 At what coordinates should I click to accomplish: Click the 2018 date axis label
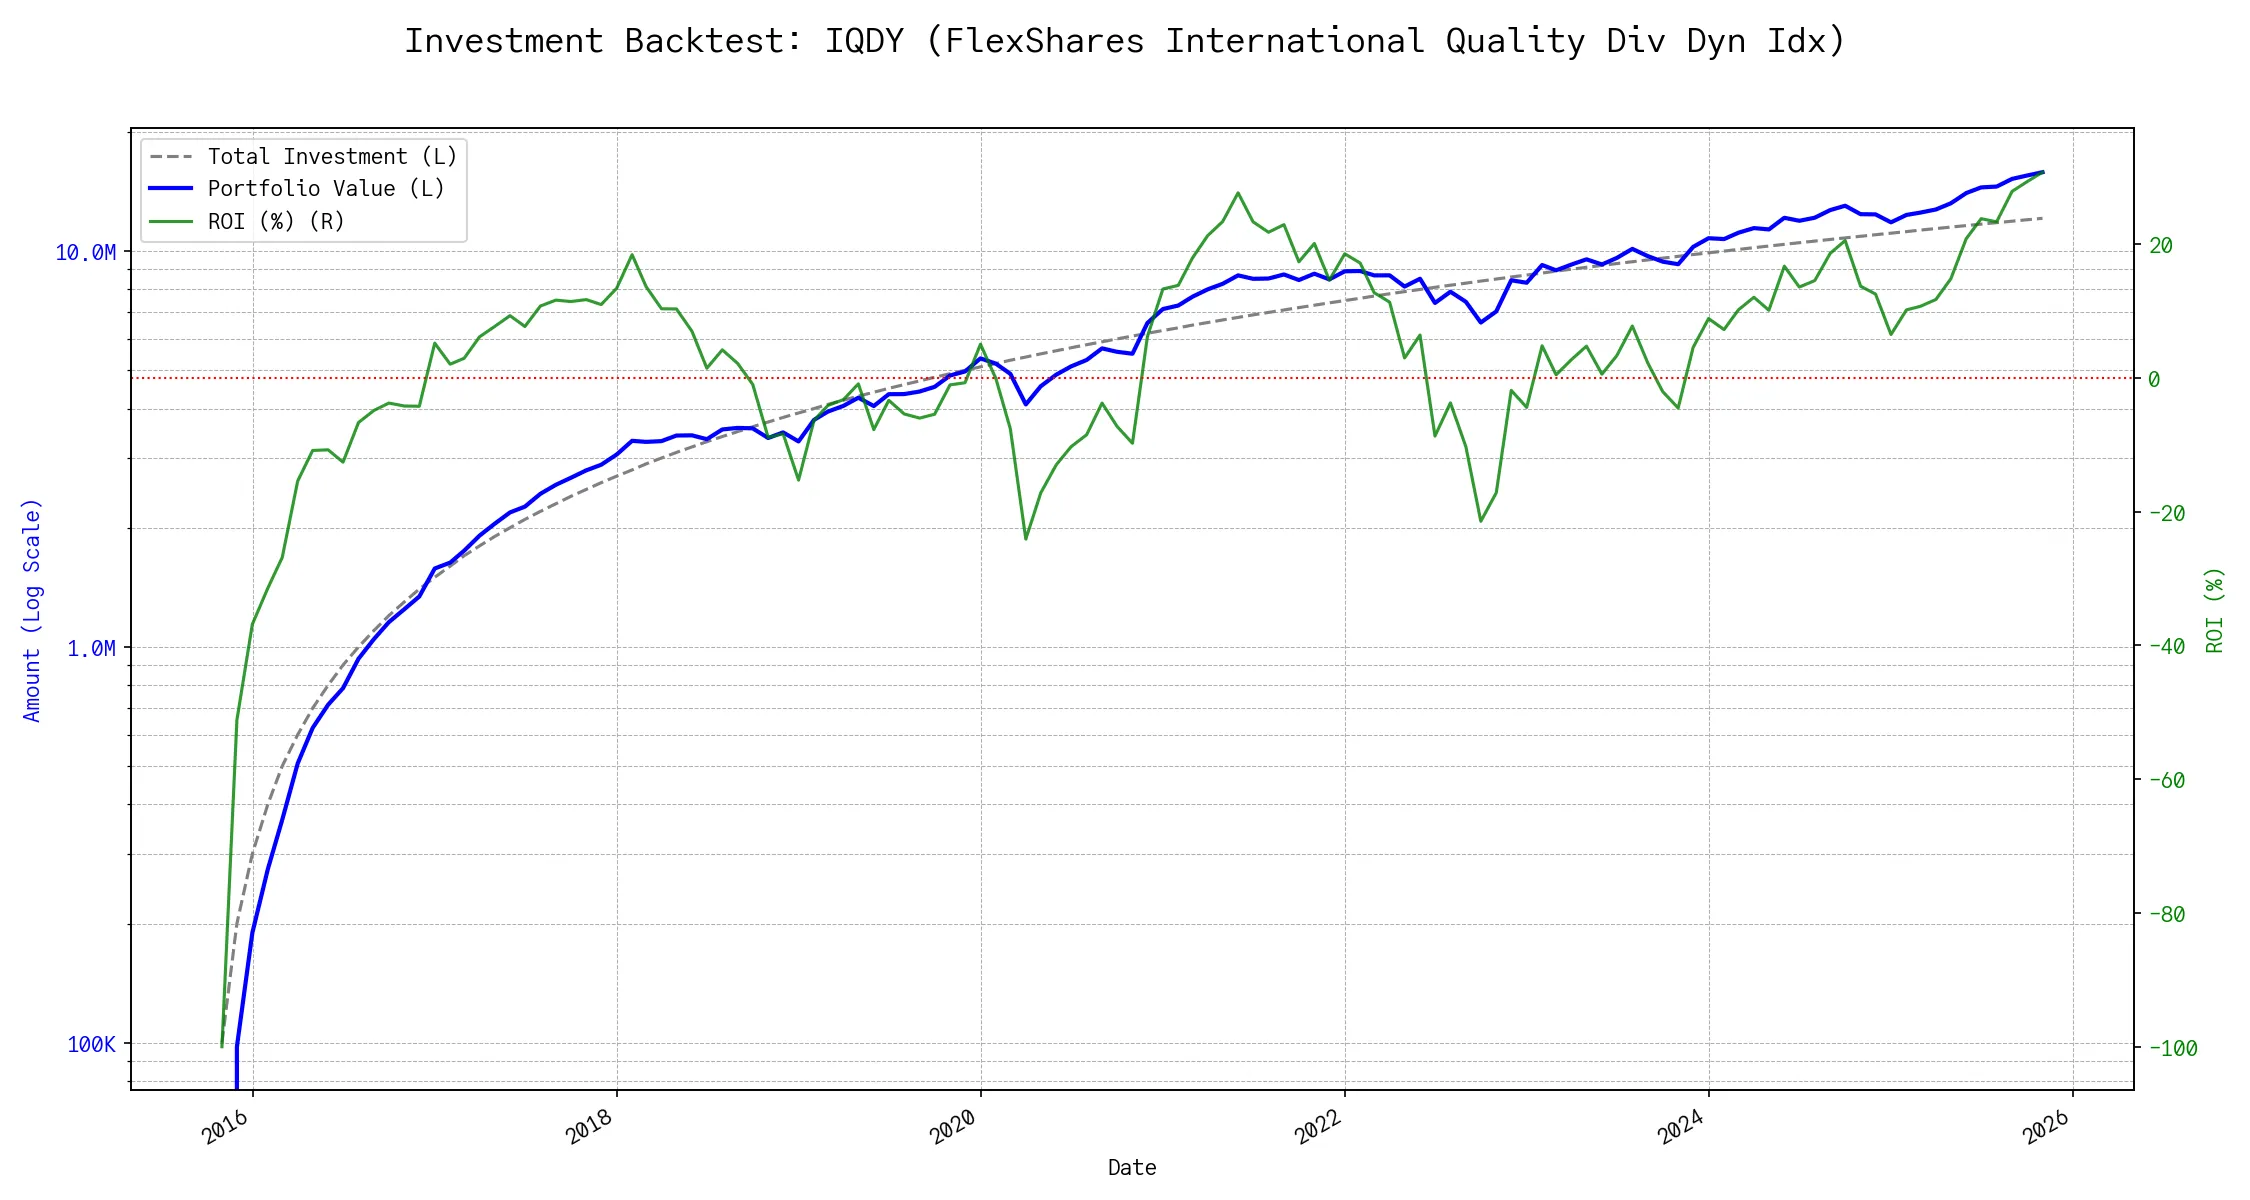(x=590, y=1127)
